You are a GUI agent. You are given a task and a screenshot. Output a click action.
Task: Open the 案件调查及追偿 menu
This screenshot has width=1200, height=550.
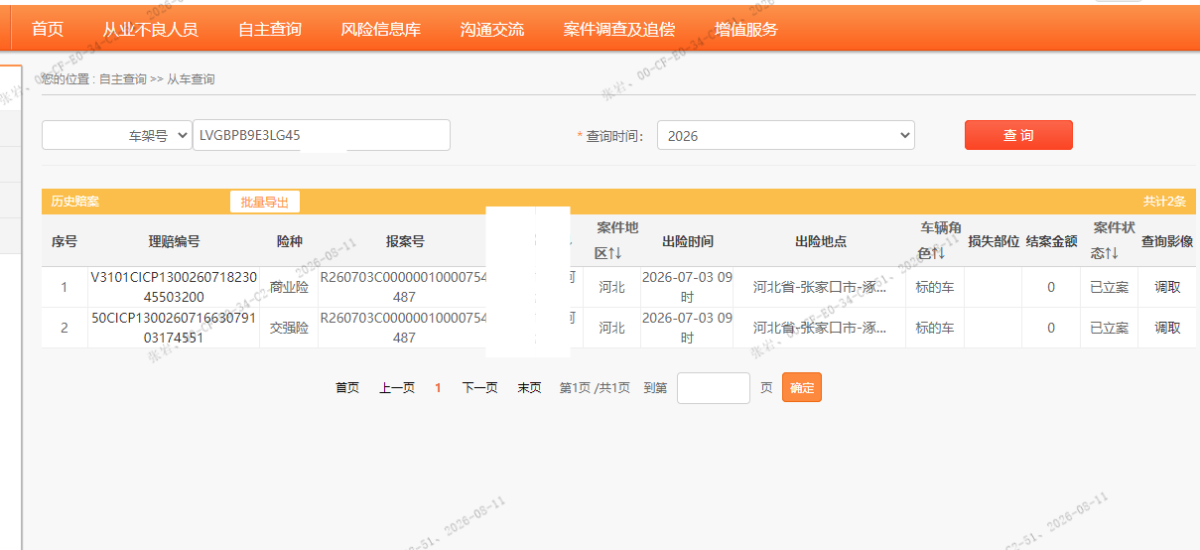619,29
